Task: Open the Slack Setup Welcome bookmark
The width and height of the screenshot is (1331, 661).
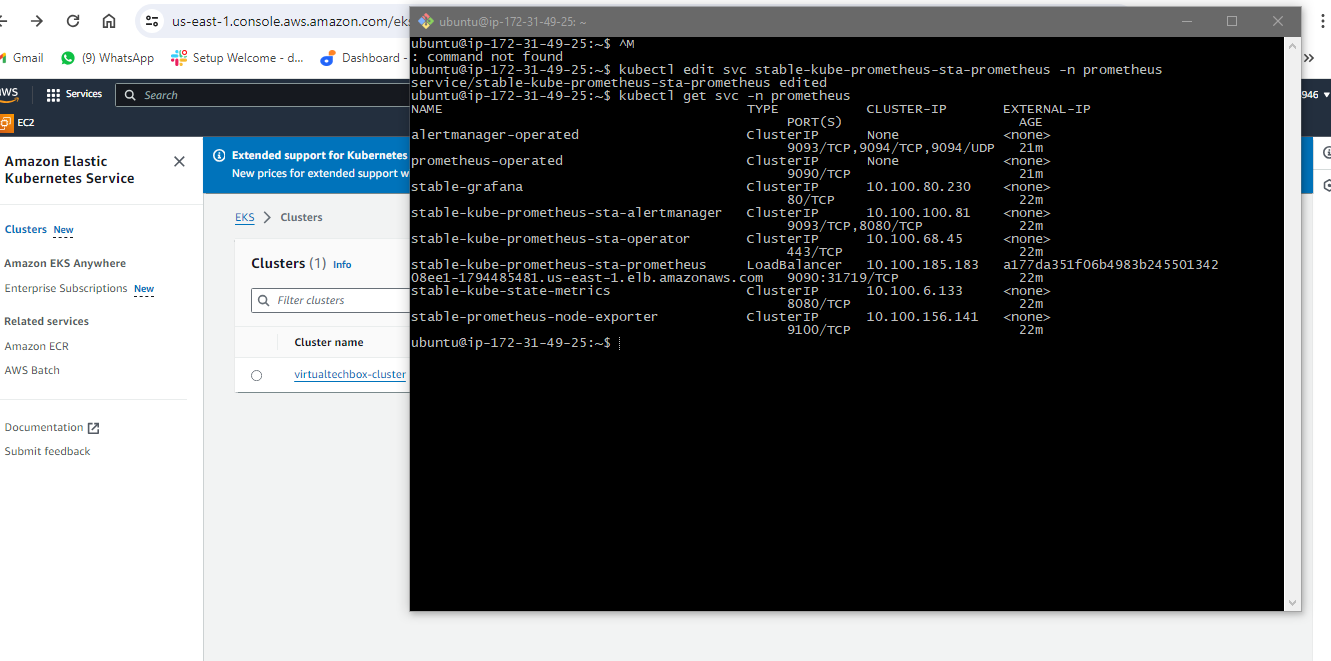Action: [238, 58]
